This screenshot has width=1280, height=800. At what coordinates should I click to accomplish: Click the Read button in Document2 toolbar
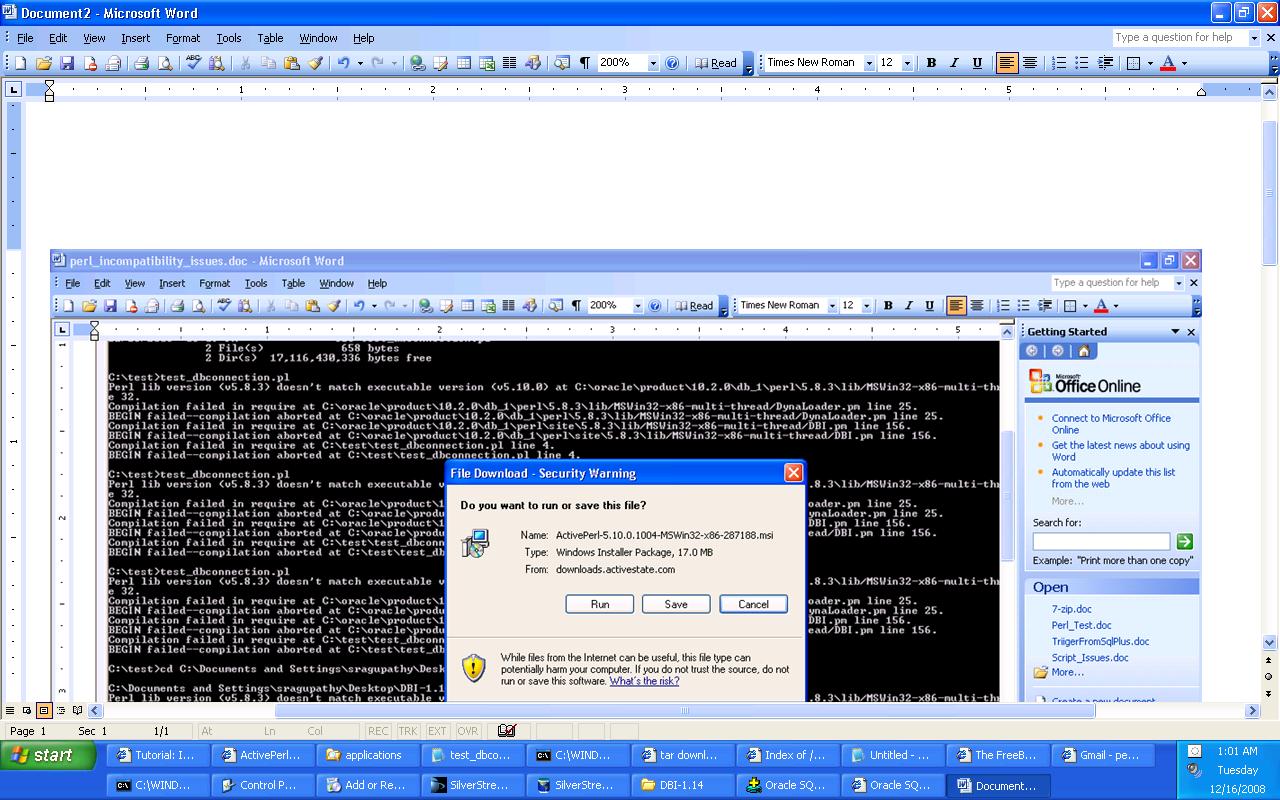pyautogui.click(x=716, y=63)
